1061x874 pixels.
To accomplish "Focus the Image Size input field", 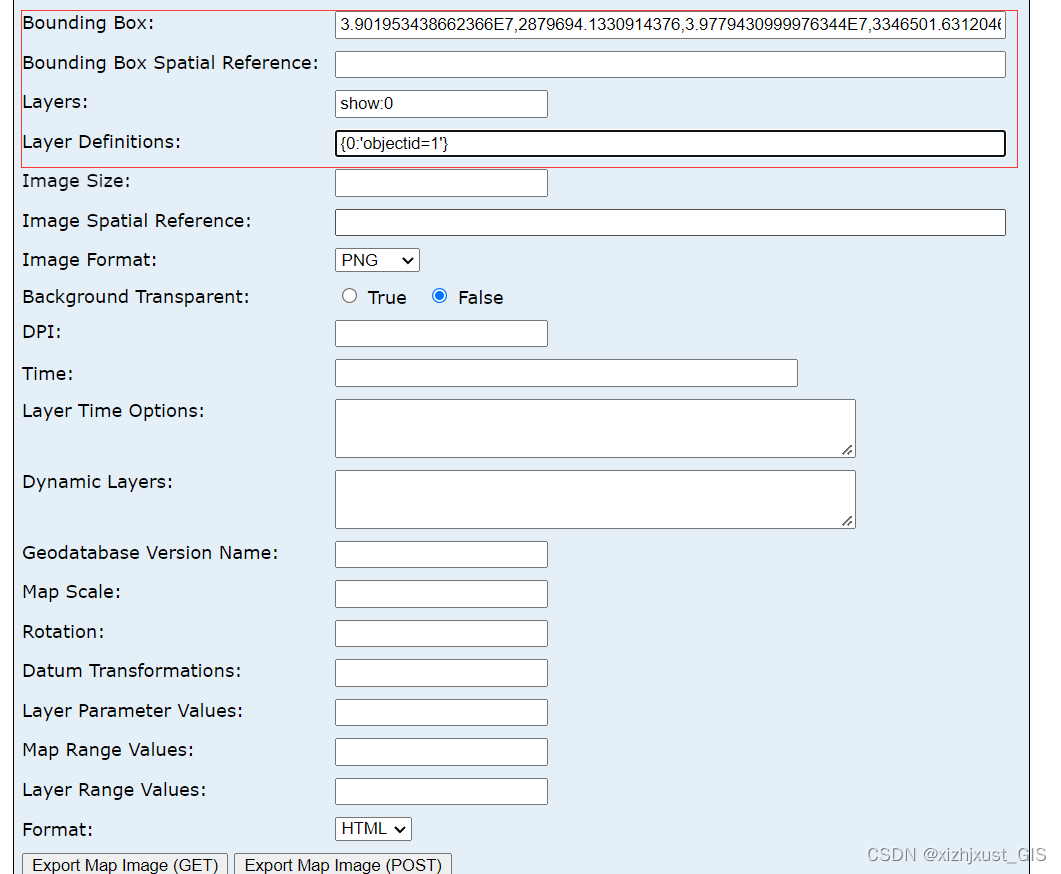I will (440, 182).
